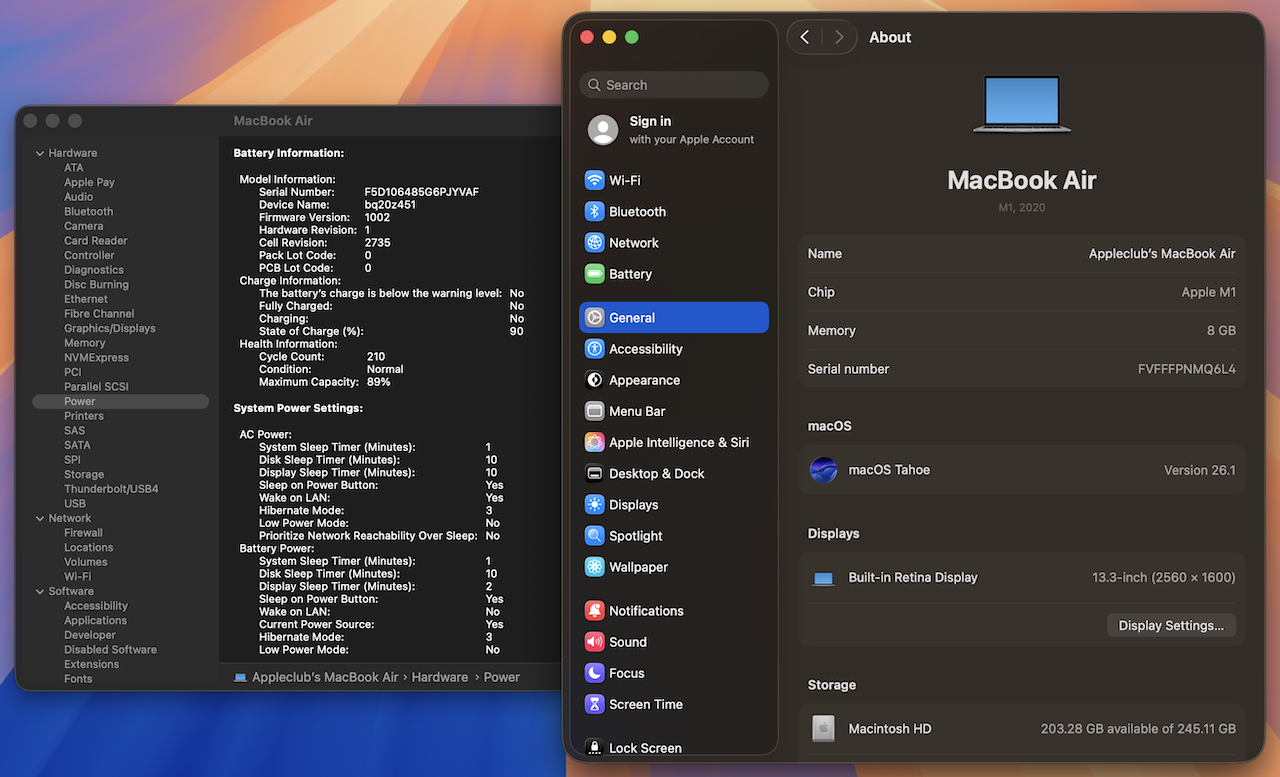The height and width of the screenshot is (777, 1280).
Task: Collapse the Software disclosure triangle
Action: click(x=40, y=591)
